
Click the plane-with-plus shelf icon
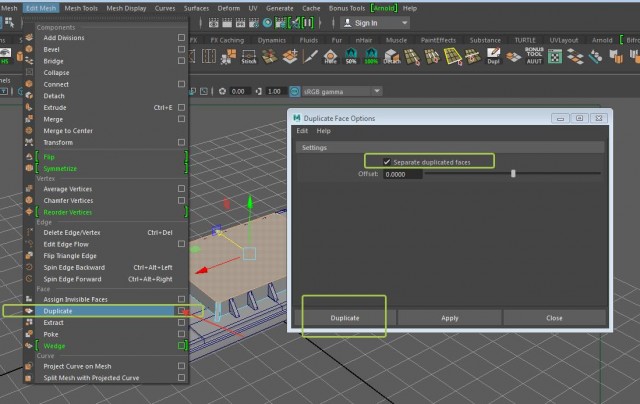coord(290,57)
